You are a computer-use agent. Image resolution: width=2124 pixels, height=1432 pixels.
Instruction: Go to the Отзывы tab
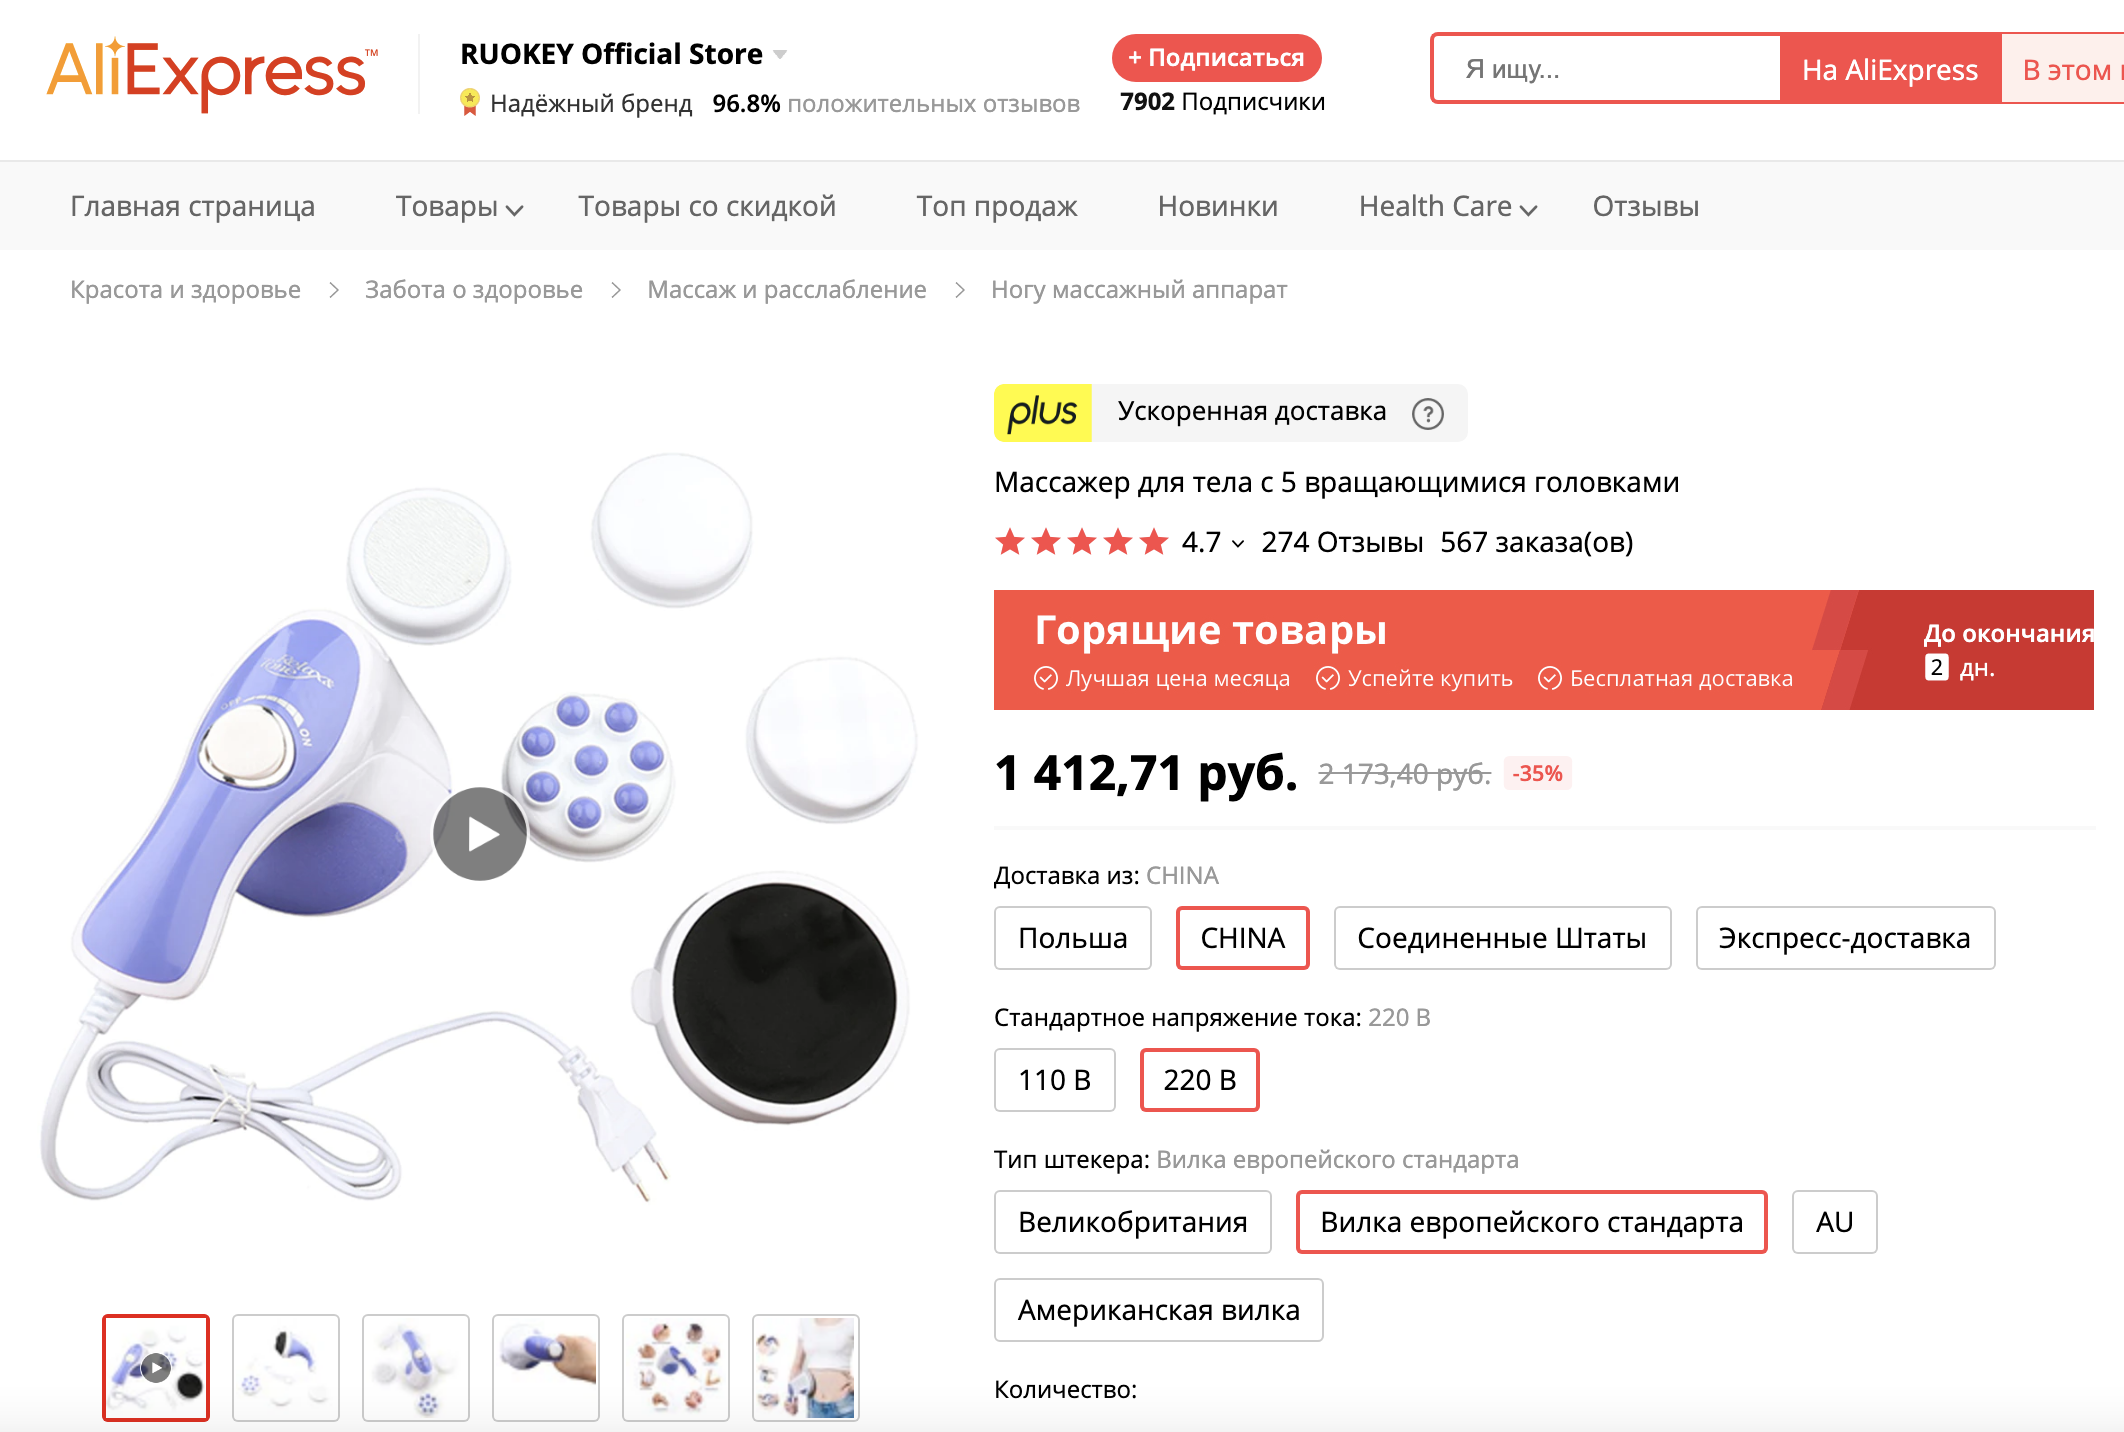click(1645, 207)
